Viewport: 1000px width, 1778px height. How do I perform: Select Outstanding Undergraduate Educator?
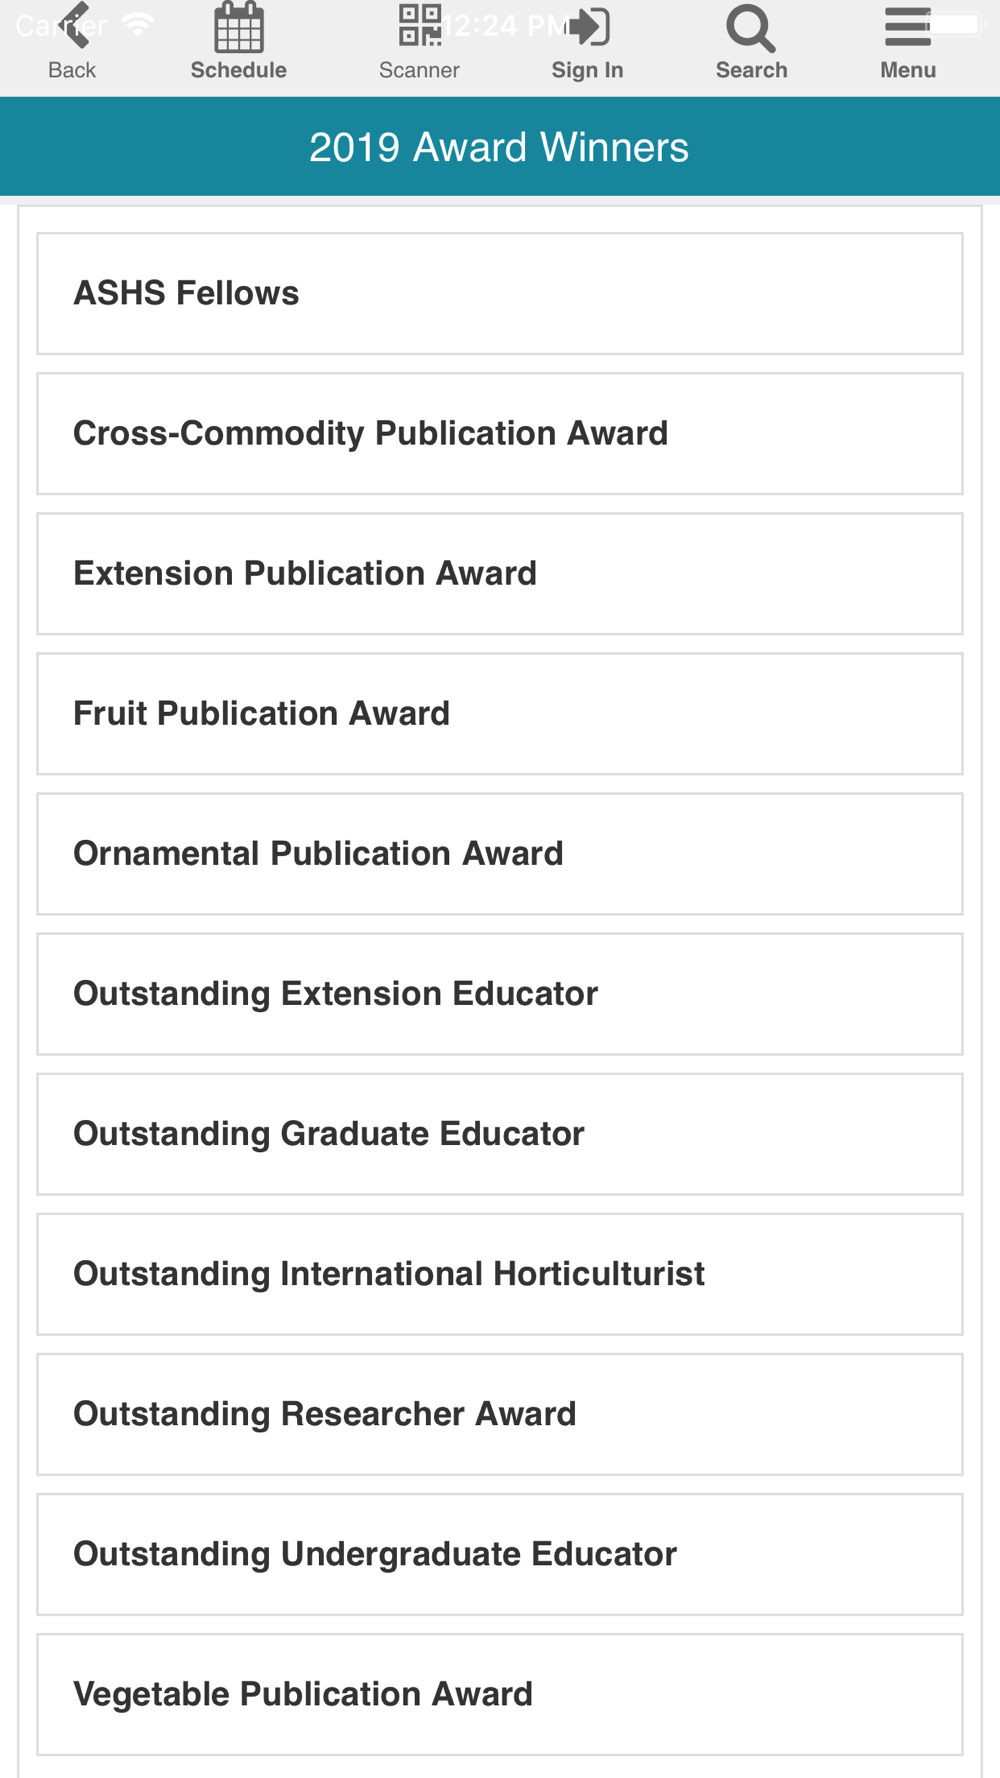(500, 1554)
